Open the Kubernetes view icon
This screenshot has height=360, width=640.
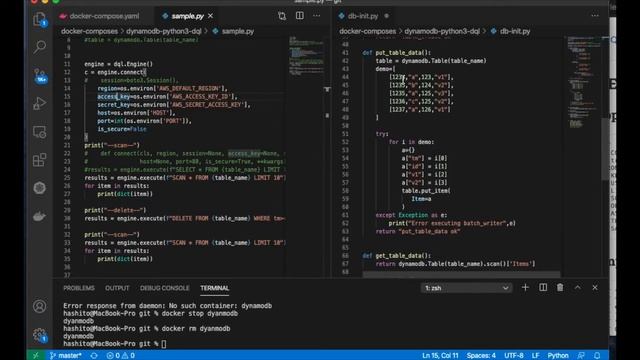click(40, 188)
